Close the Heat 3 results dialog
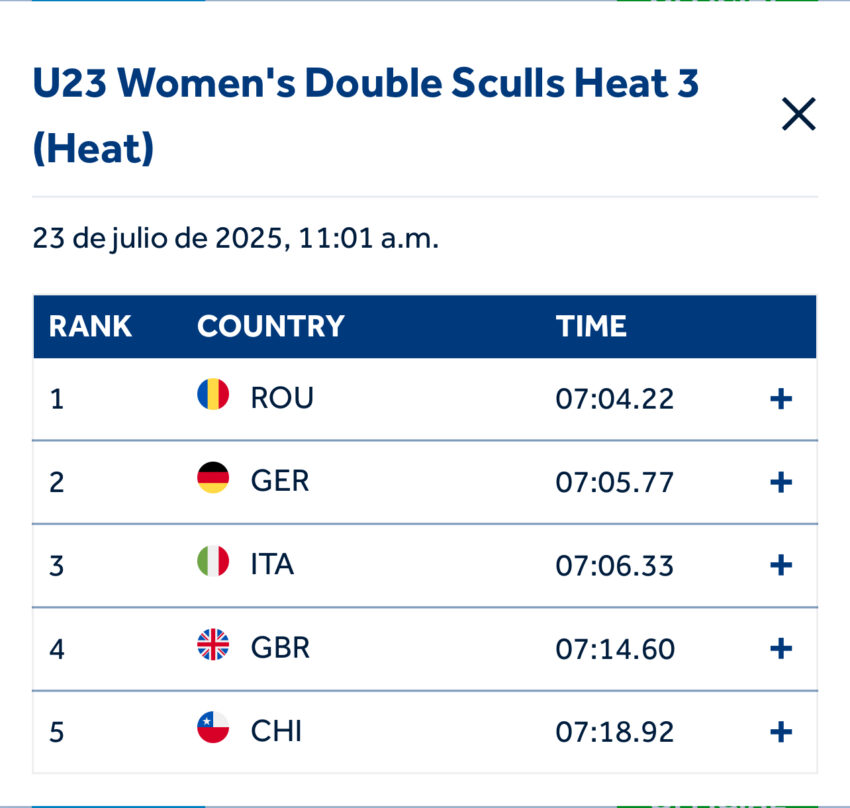 pyautogui.click(x=798, y=115)
